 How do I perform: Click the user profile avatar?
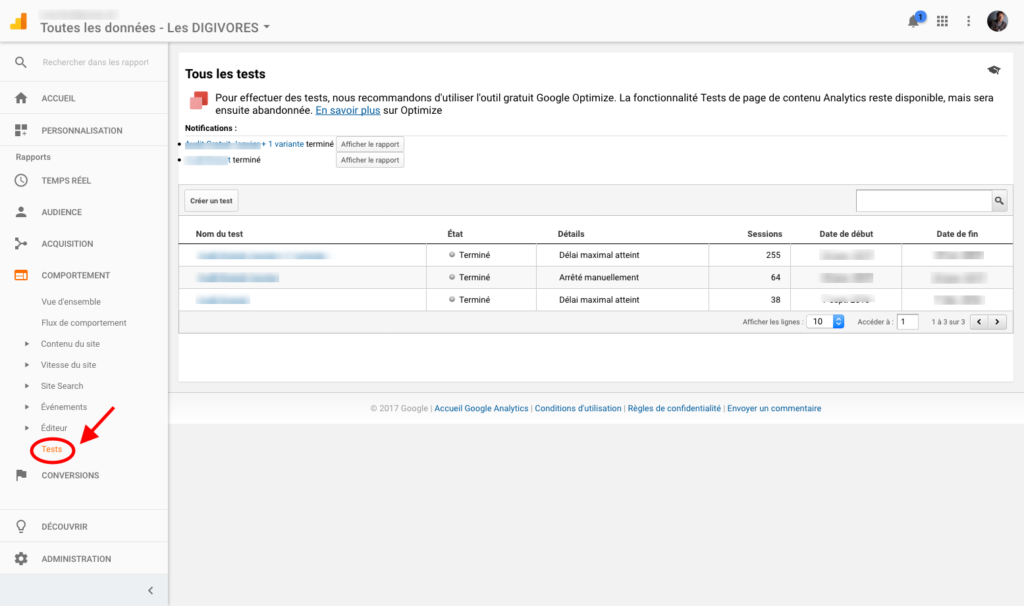click(x=997, y=21)
